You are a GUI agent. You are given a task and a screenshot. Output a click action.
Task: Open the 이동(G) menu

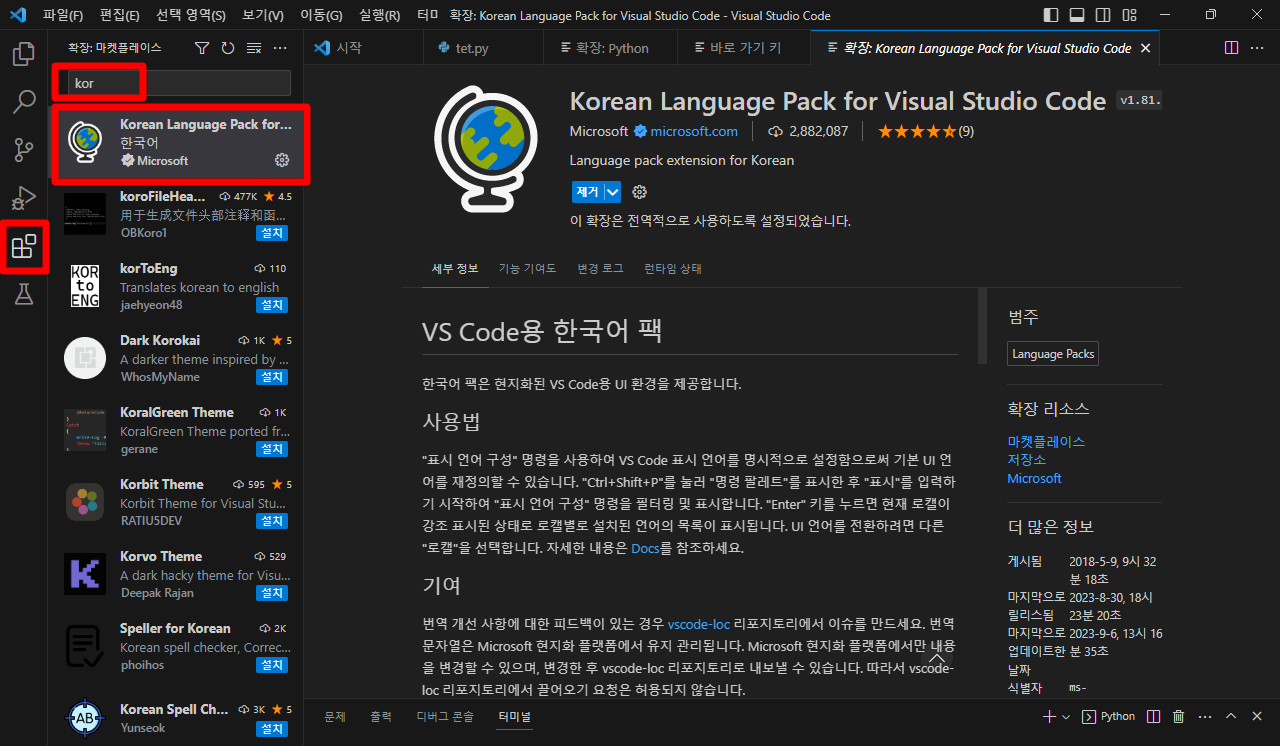point(321,15)
